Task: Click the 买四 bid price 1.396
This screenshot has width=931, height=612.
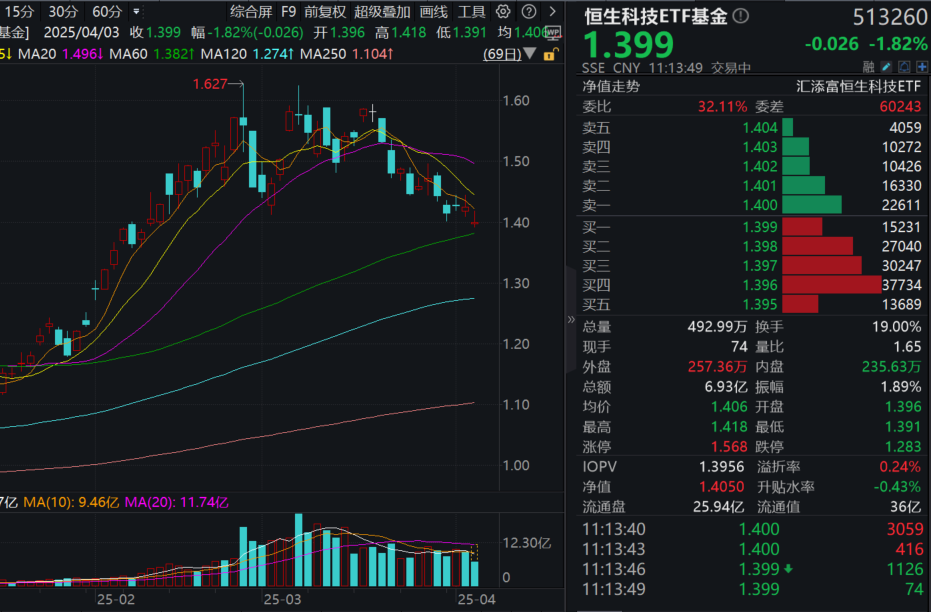Action: pos(760,286)
